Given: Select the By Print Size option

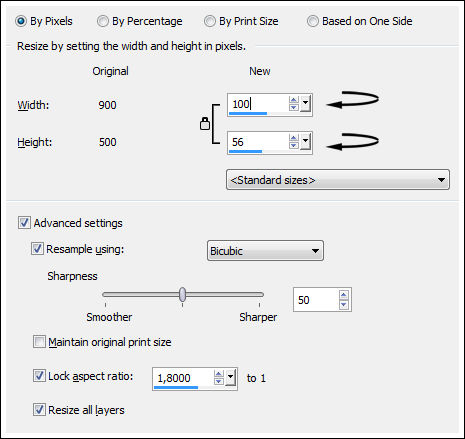Looking at the screenshot, I should coord(241,21).
